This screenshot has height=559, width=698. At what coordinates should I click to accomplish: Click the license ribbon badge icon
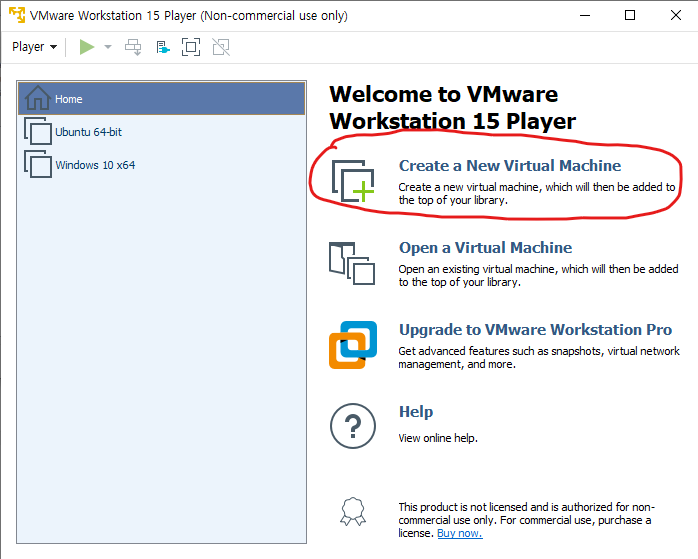353,511
